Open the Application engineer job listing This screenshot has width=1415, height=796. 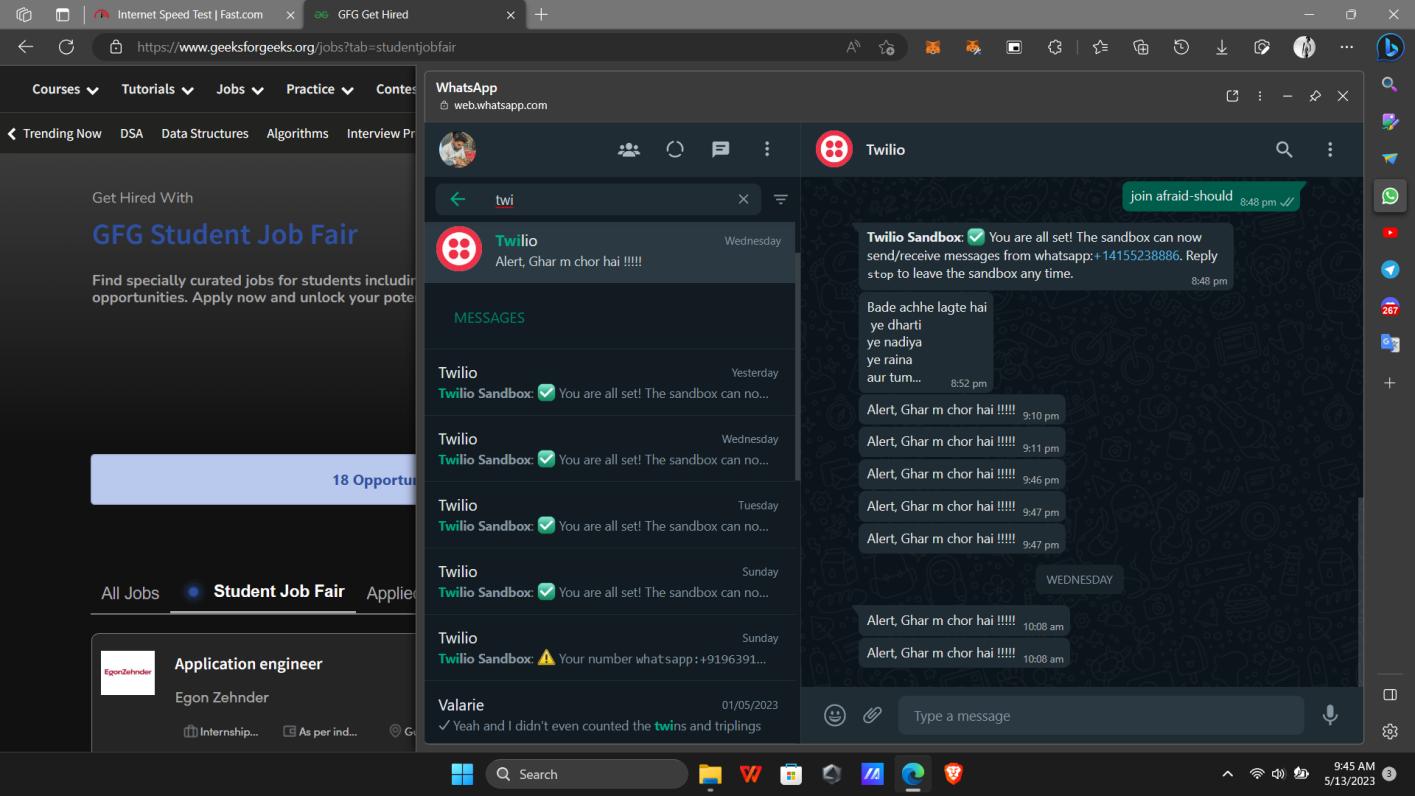(x=248, y=664)
